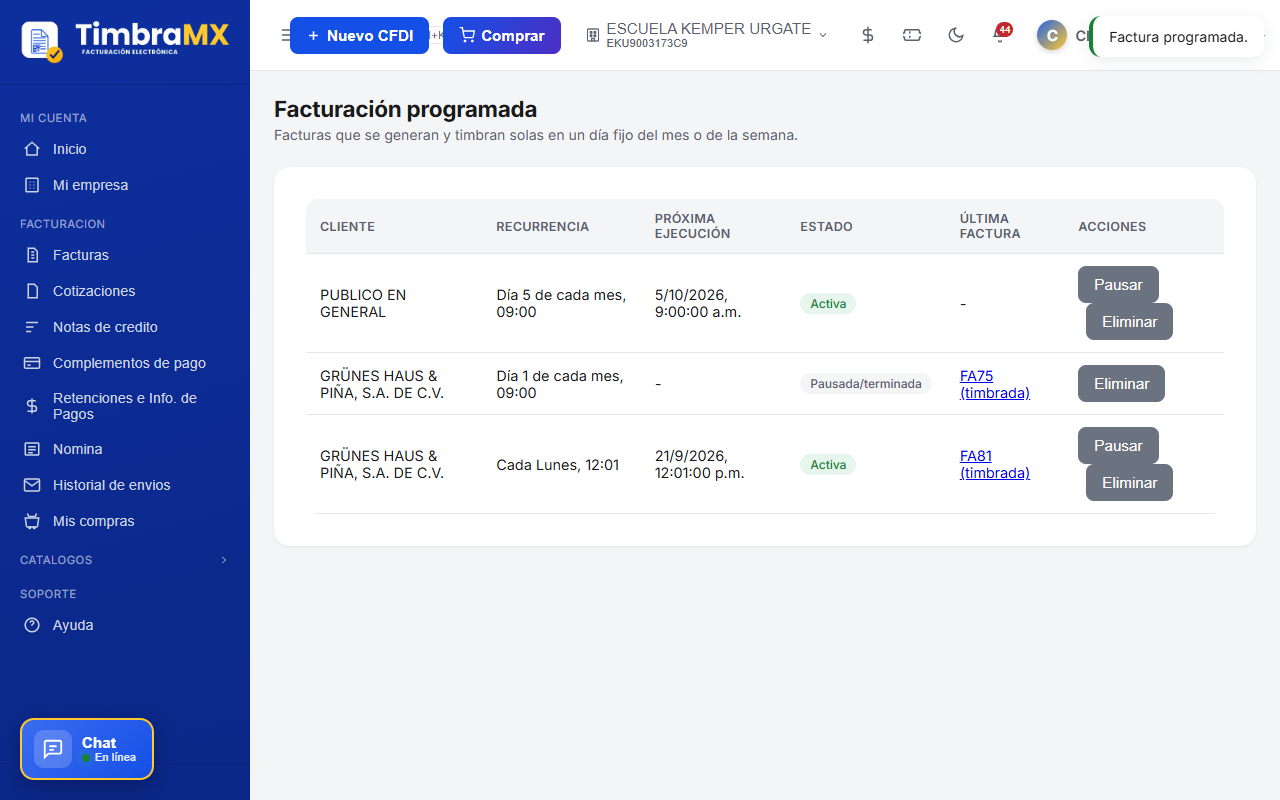The width and height of the screenshot is (1280, 800).
Task: Pause the Cada Lunes schedule
Action: click(x=1118, y=446)
